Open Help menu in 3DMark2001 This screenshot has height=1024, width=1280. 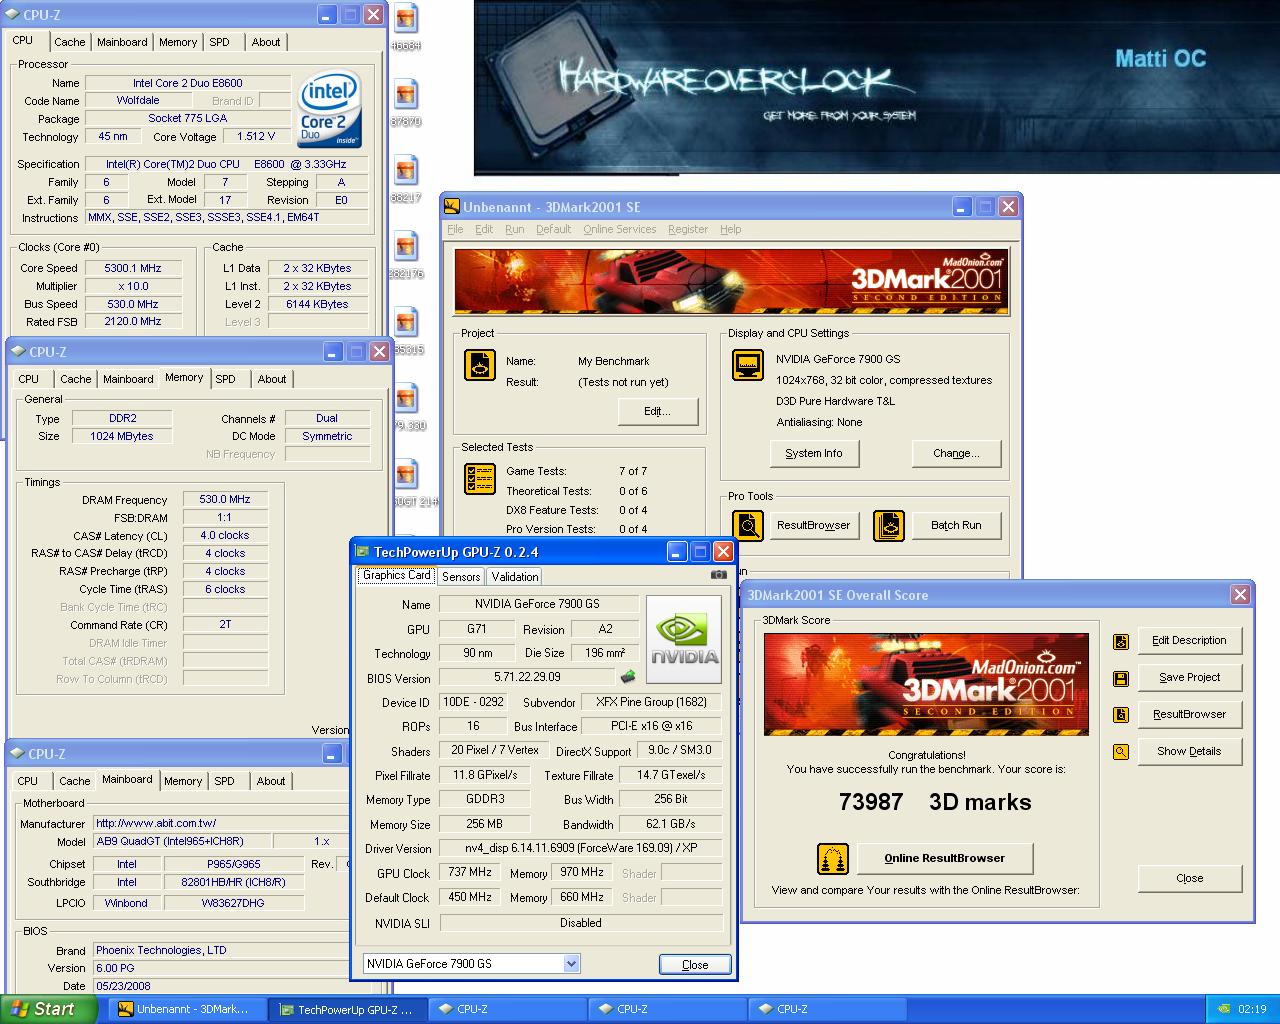pyautogui.click(x=731, y=229)
